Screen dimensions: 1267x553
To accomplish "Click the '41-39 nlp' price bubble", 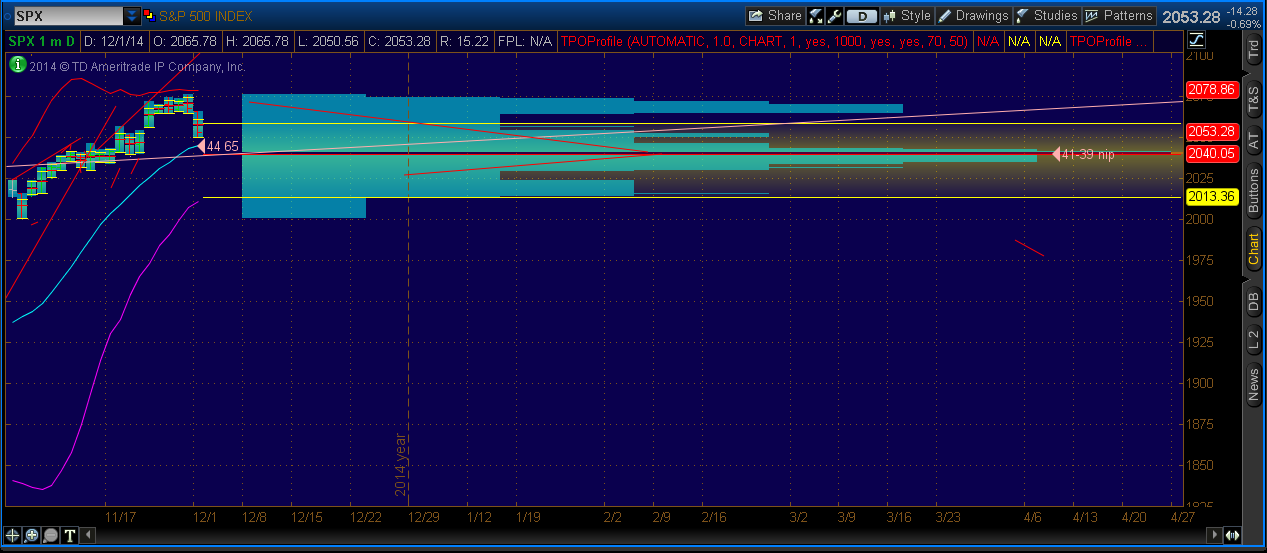I will coord(1084,154).
